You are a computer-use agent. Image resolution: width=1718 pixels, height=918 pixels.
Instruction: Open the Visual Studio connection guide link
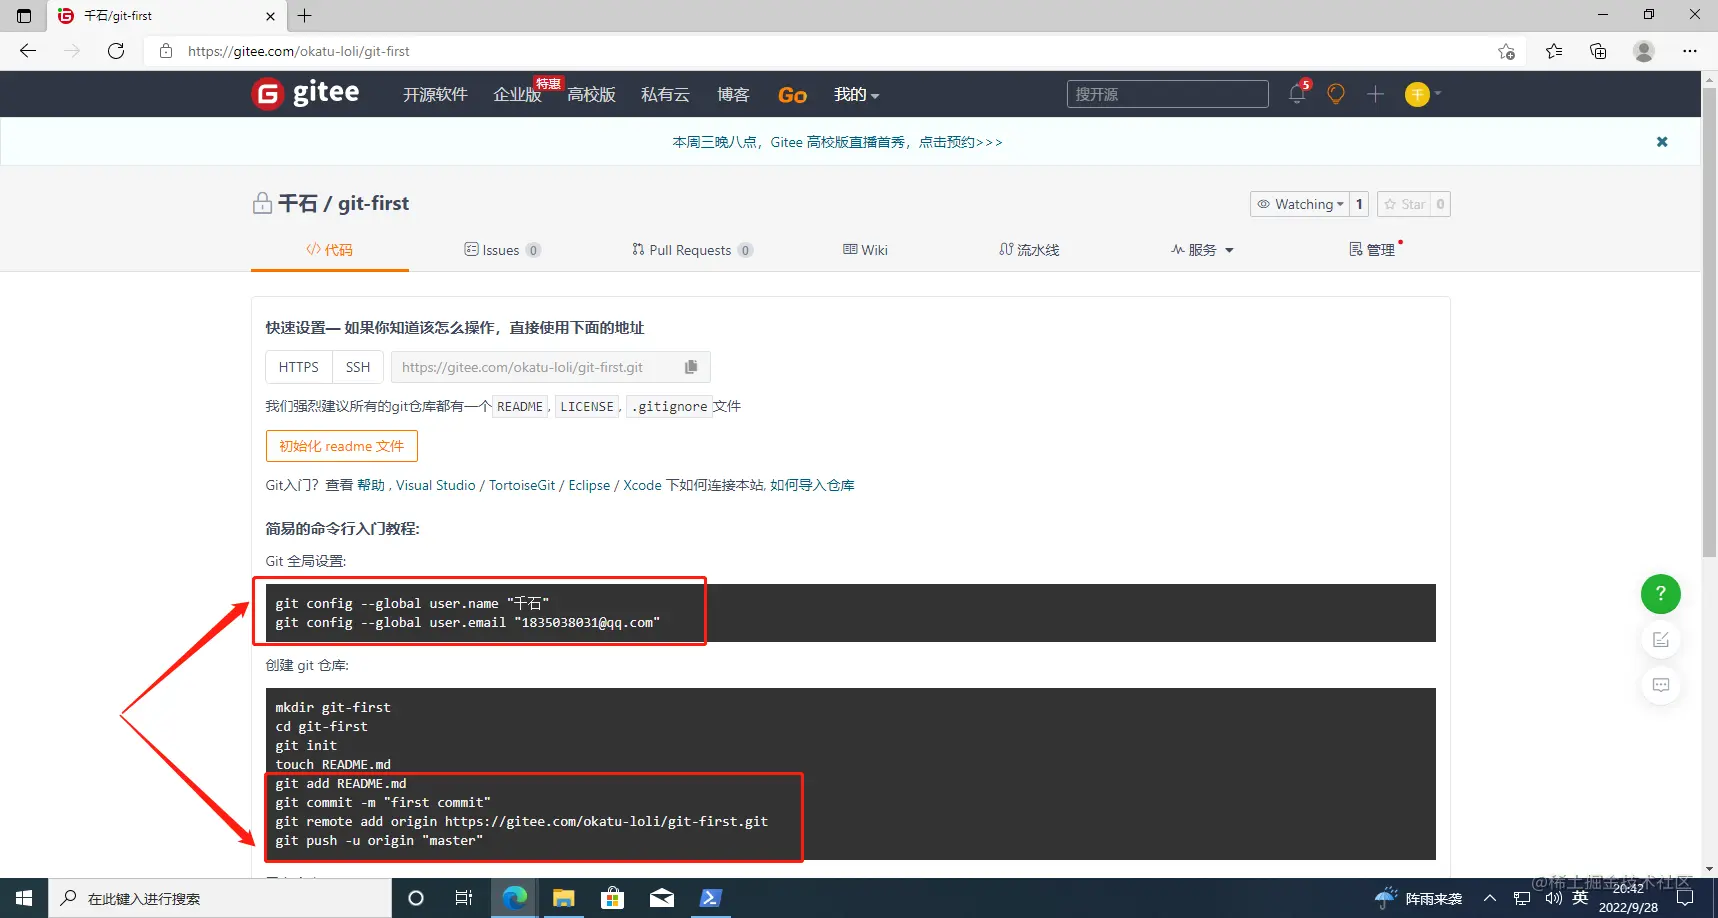(435, 484)
